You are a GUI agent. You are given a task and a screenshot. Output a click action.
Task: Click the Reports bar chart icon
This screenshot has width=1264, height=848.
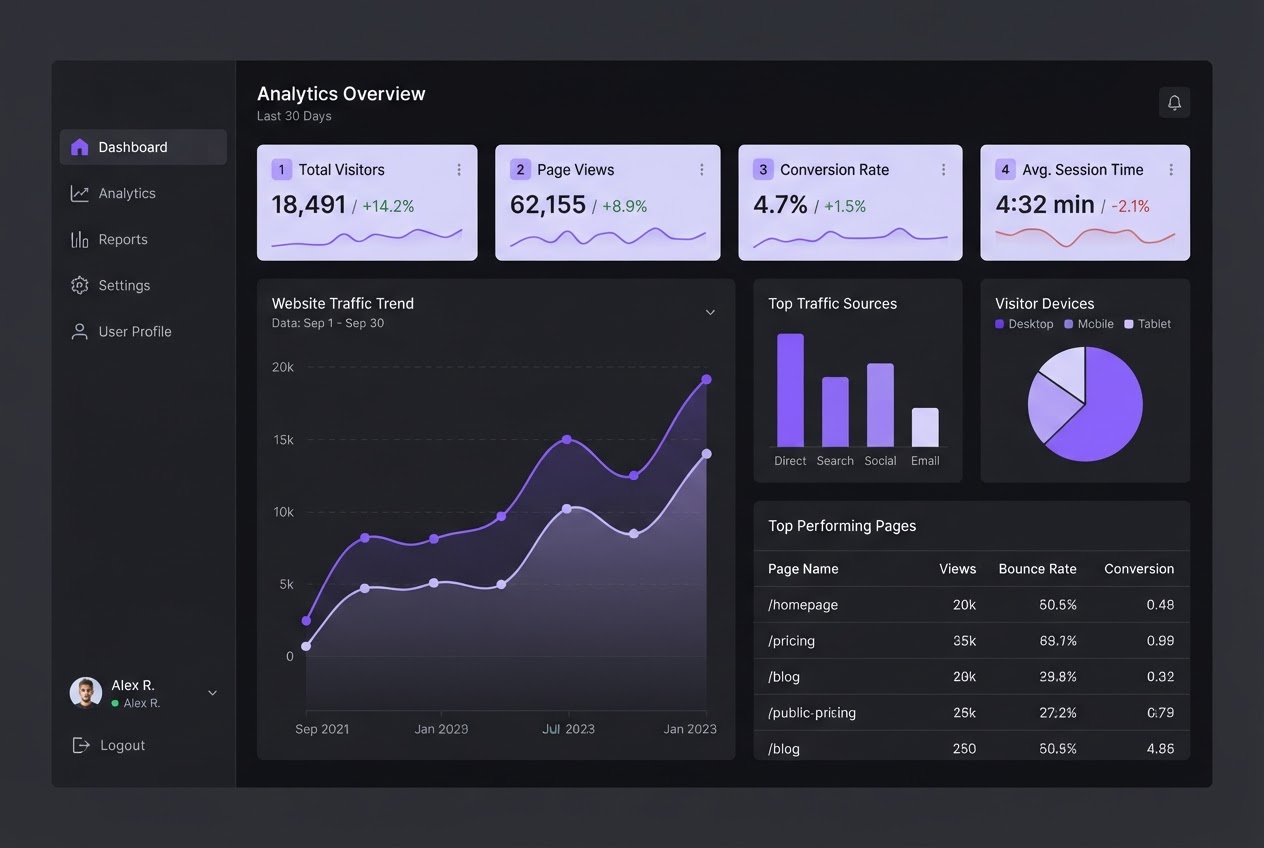80,239
